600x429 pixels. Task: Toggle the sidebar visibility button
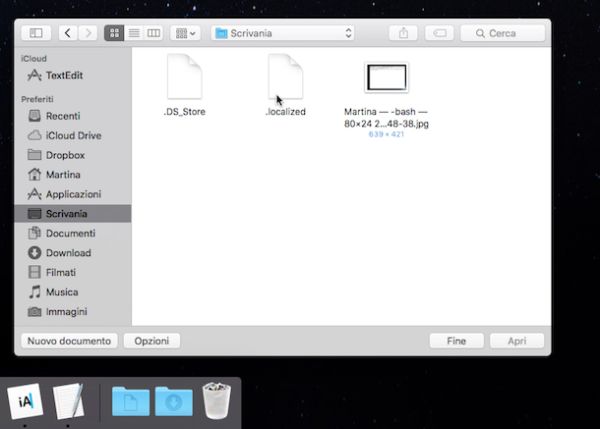(x=36, y=33)
